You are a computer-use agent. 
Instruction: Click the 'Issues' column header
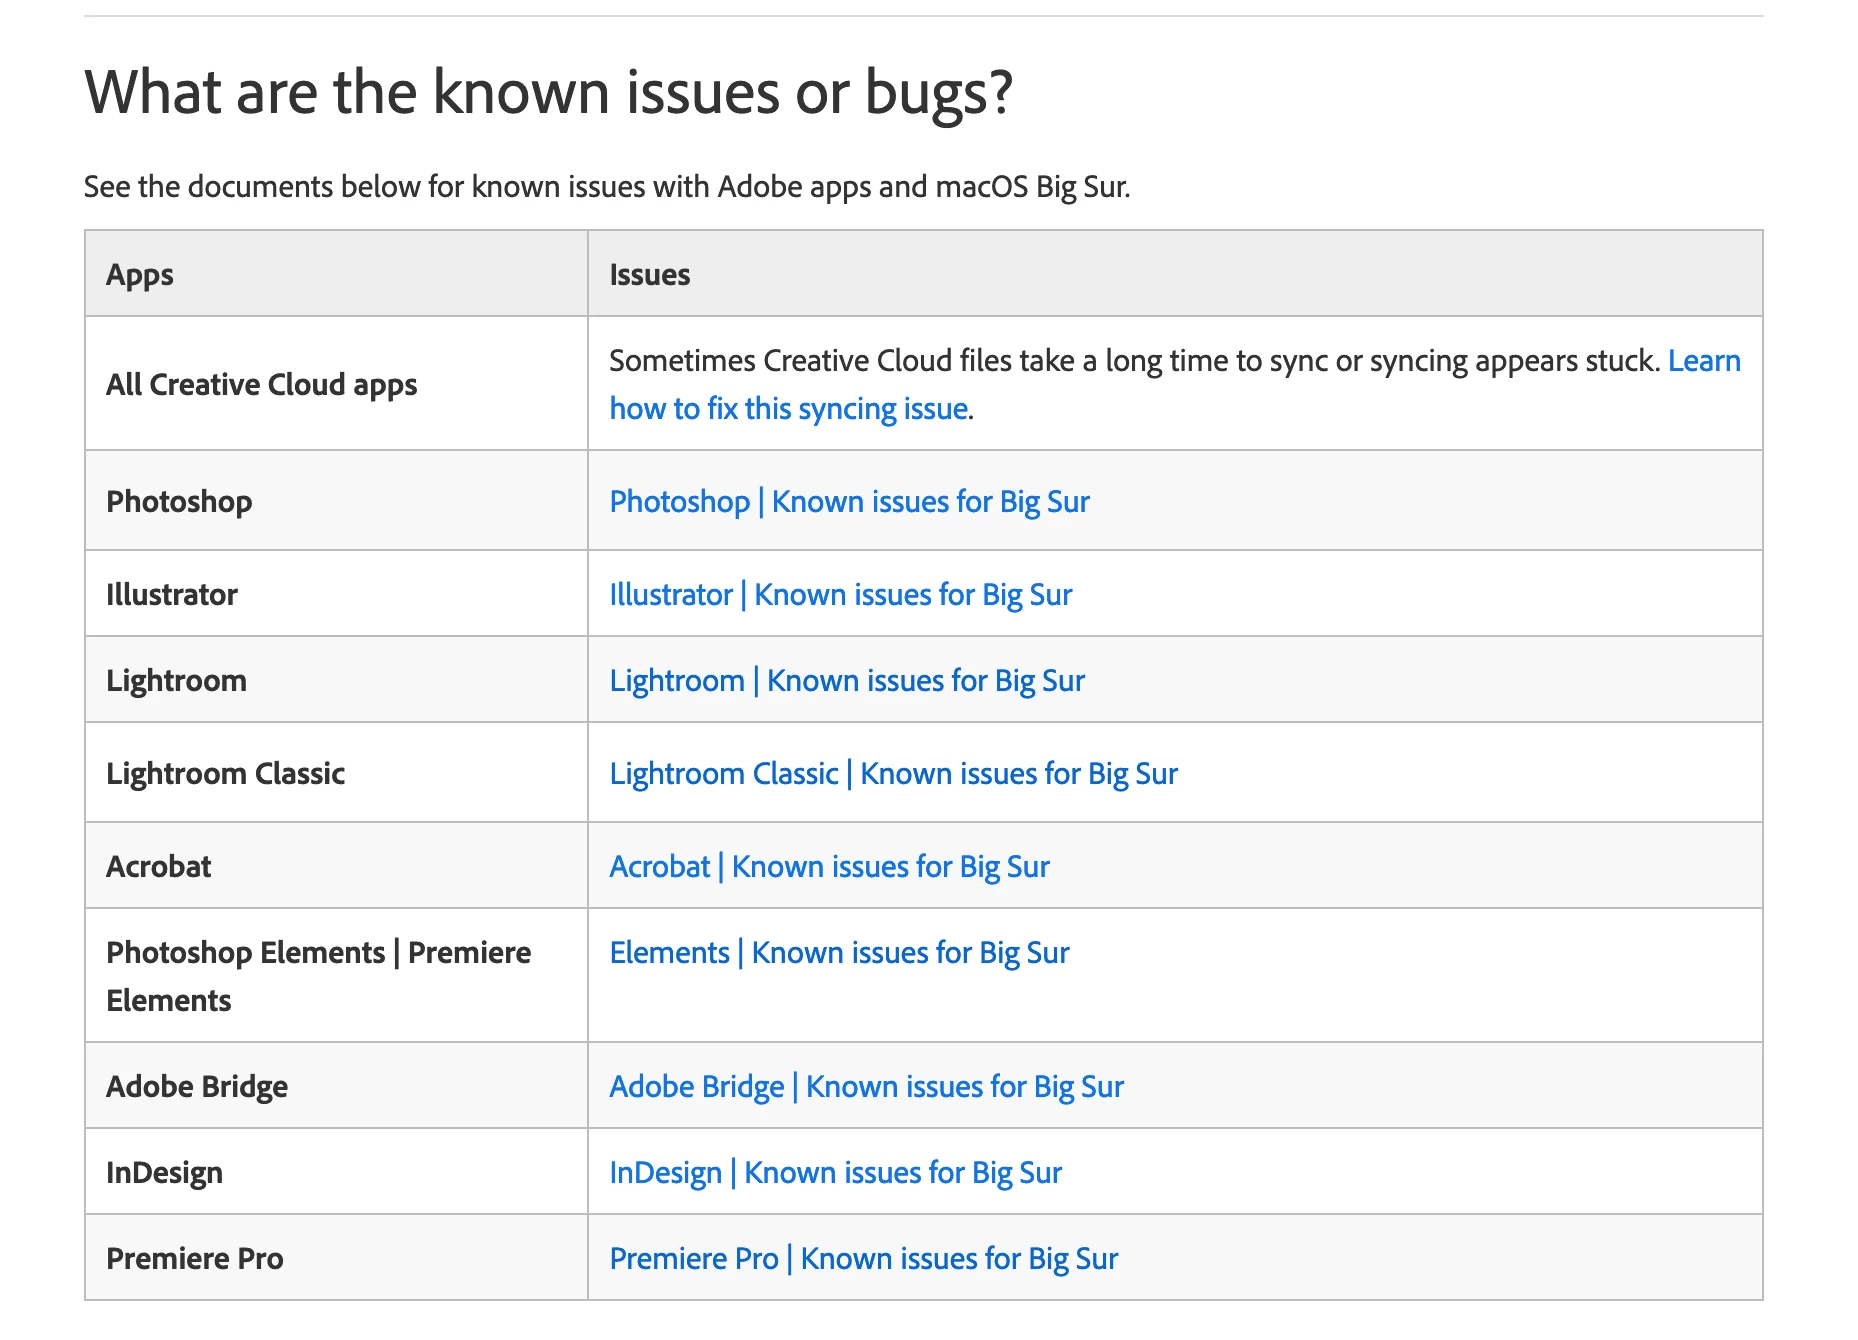click(1175, 274)
